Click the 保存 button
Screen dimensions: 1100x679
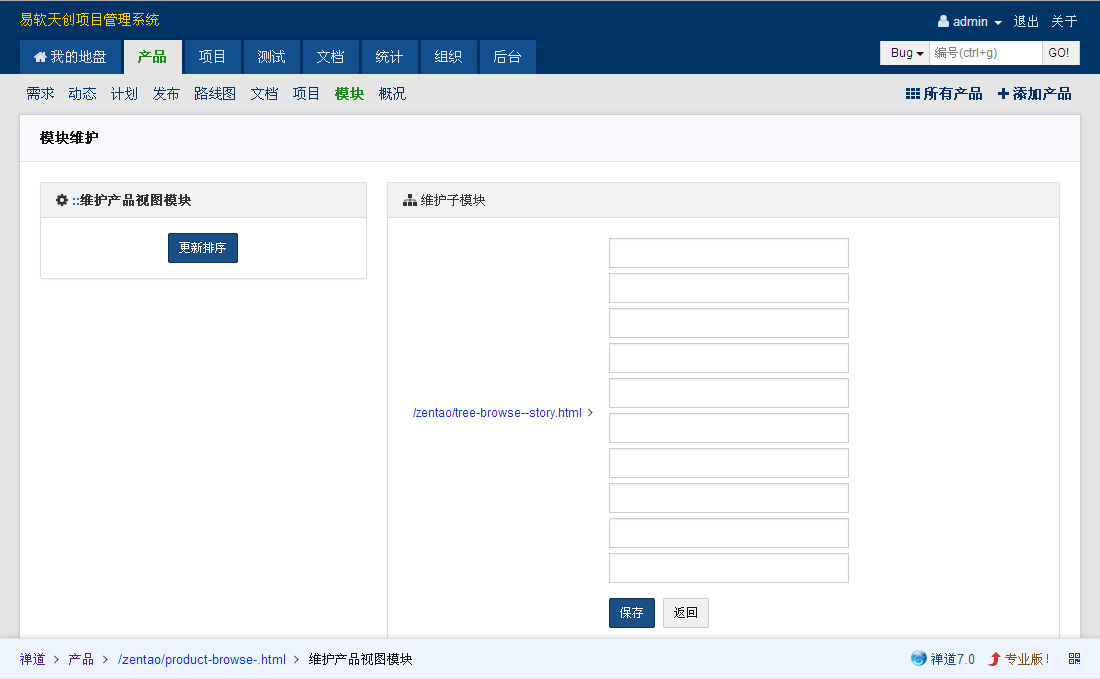click(631, 612)
